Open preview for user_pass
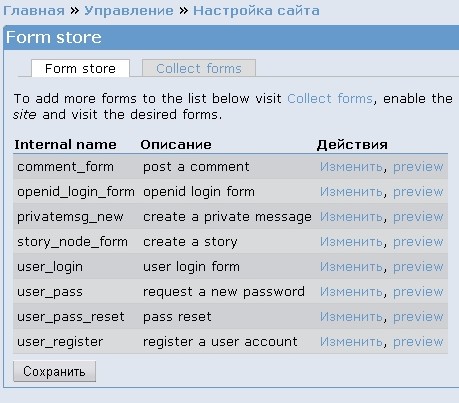 418,292
